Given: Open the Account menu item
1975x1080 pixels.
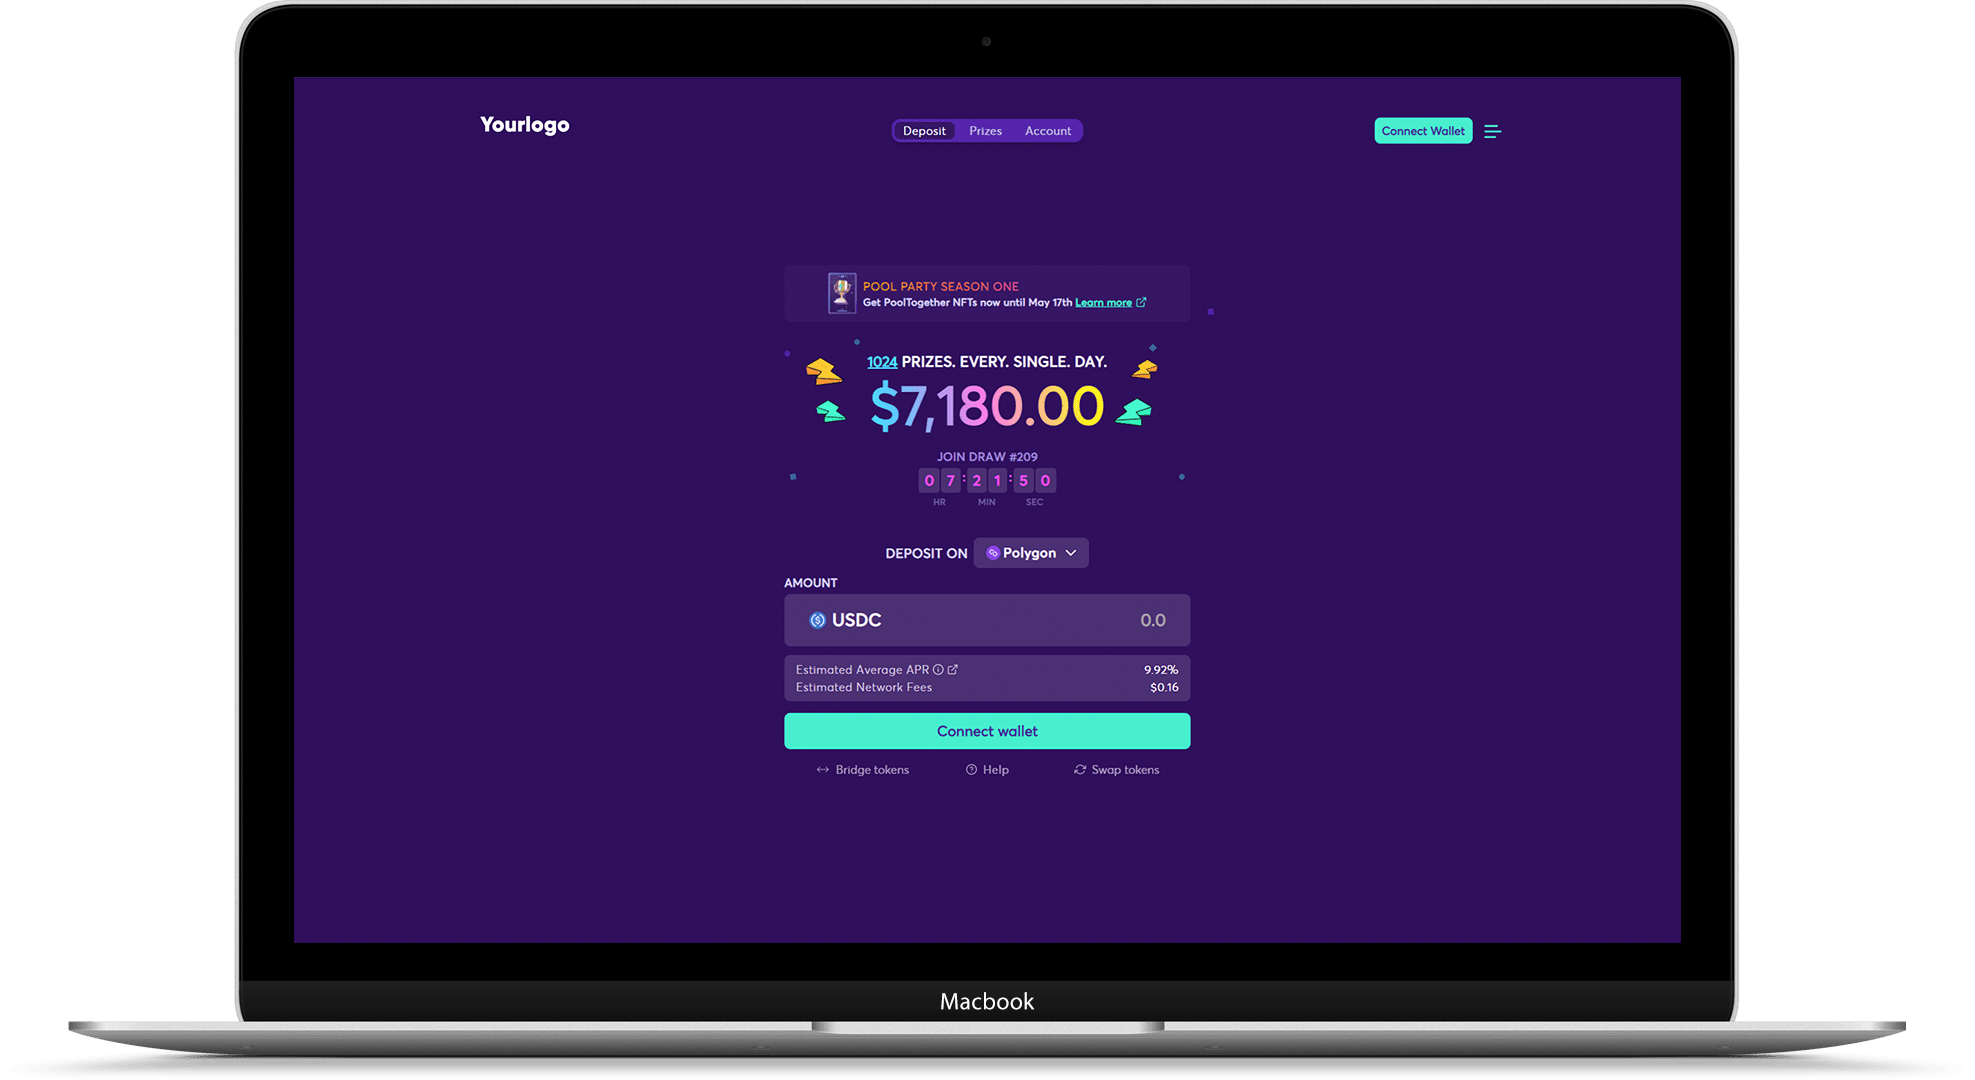Looking at the screenshot, I should click(x=1049, y=130).
